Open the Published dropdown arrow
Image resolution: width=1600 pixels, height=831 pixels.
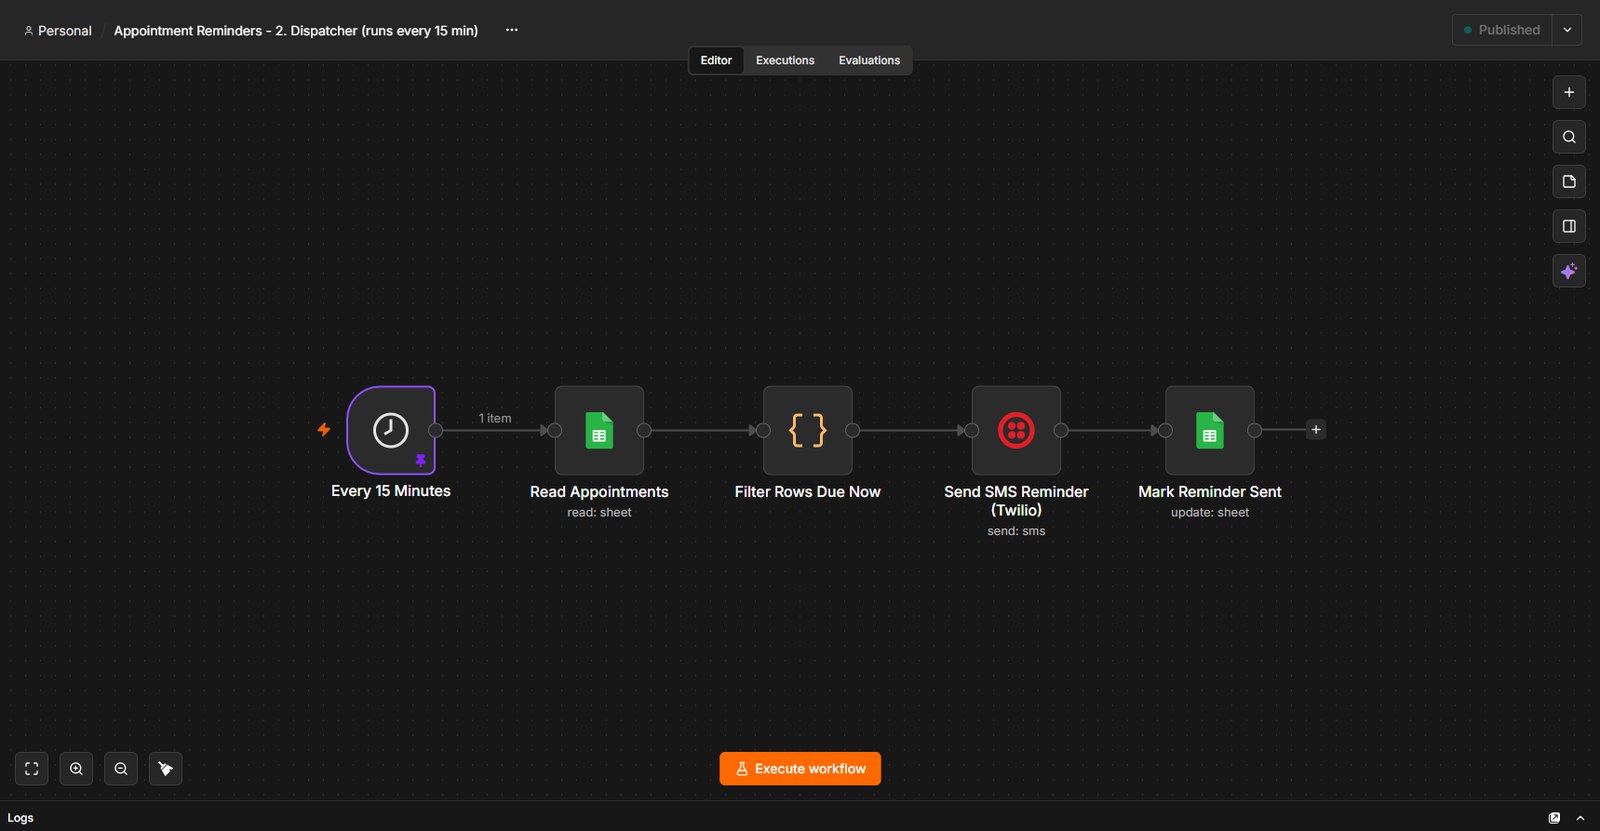[1567, 30]
